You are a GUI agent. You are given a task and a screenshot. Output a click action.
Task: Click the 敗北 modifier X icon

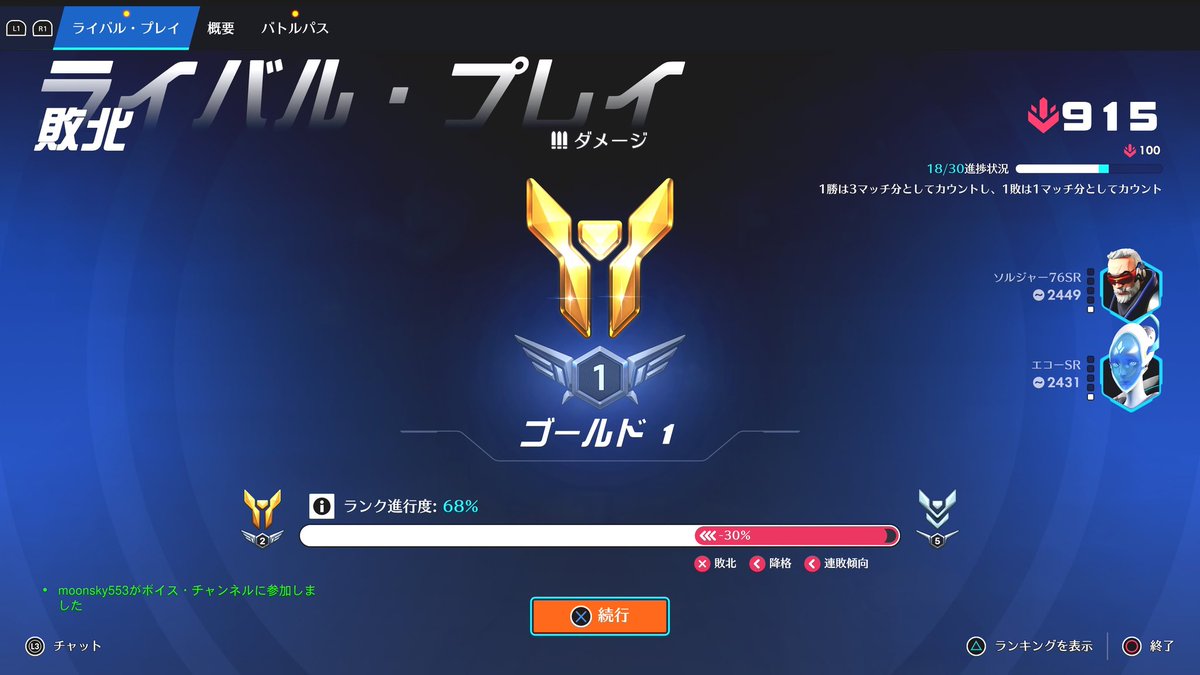pos(702,564)
